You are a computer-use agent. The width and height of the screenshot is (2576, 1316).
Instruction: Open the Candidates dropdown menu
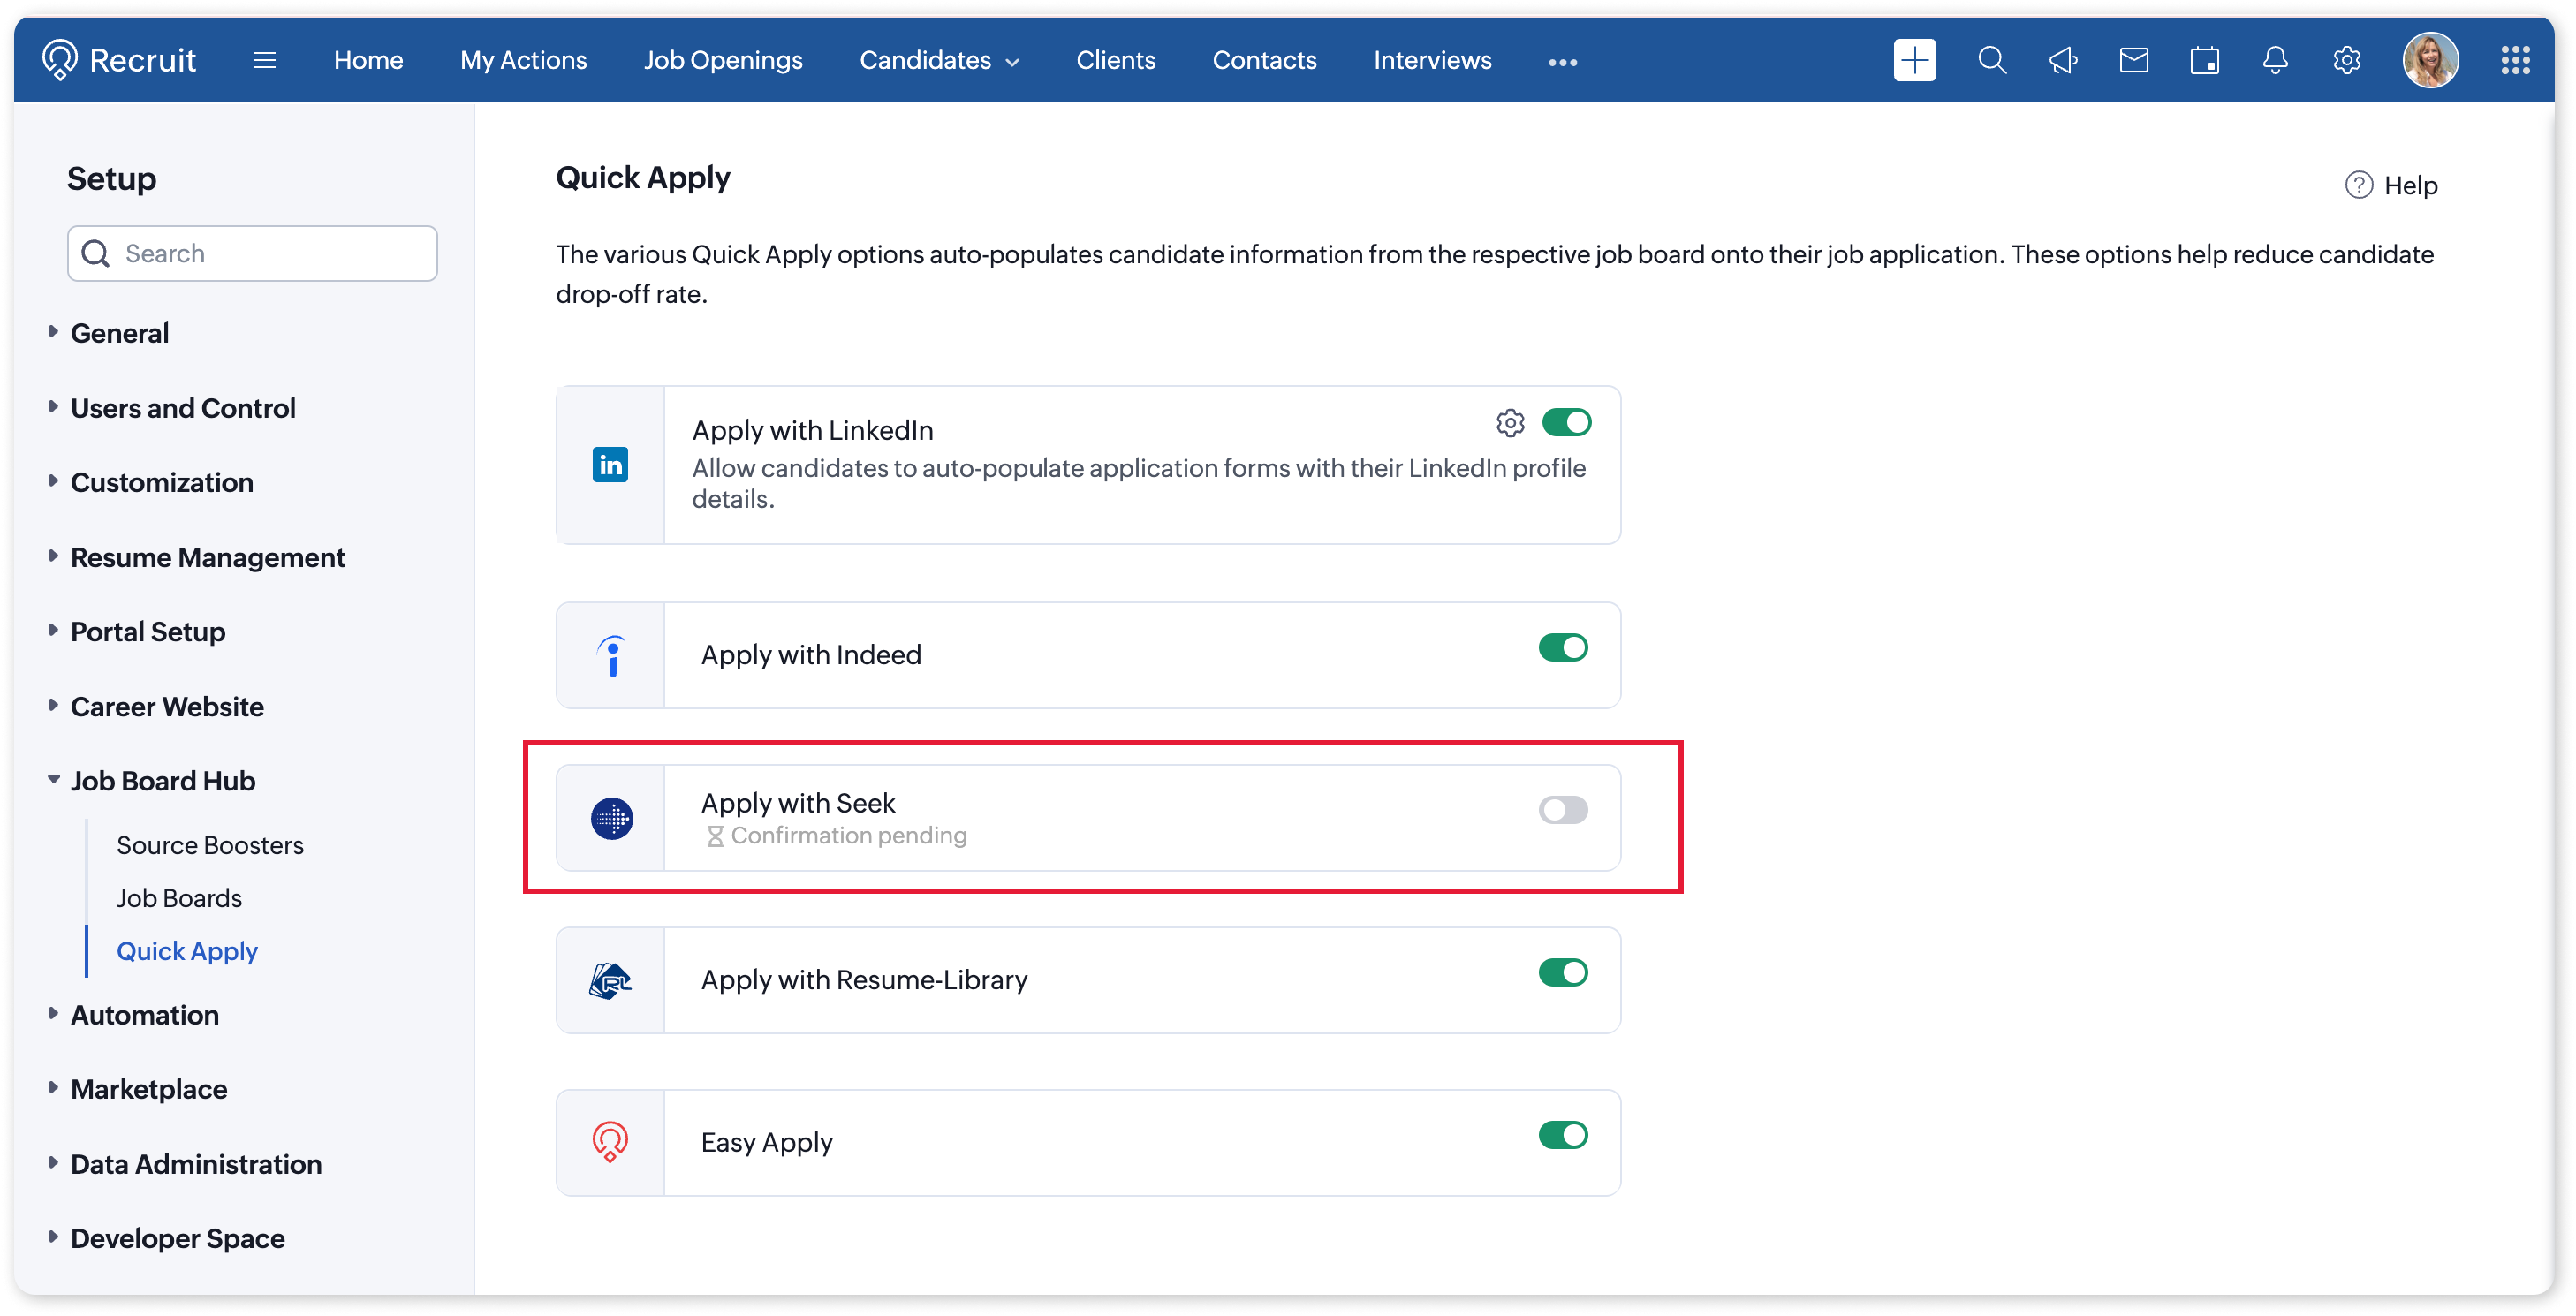tap(939, 60)
